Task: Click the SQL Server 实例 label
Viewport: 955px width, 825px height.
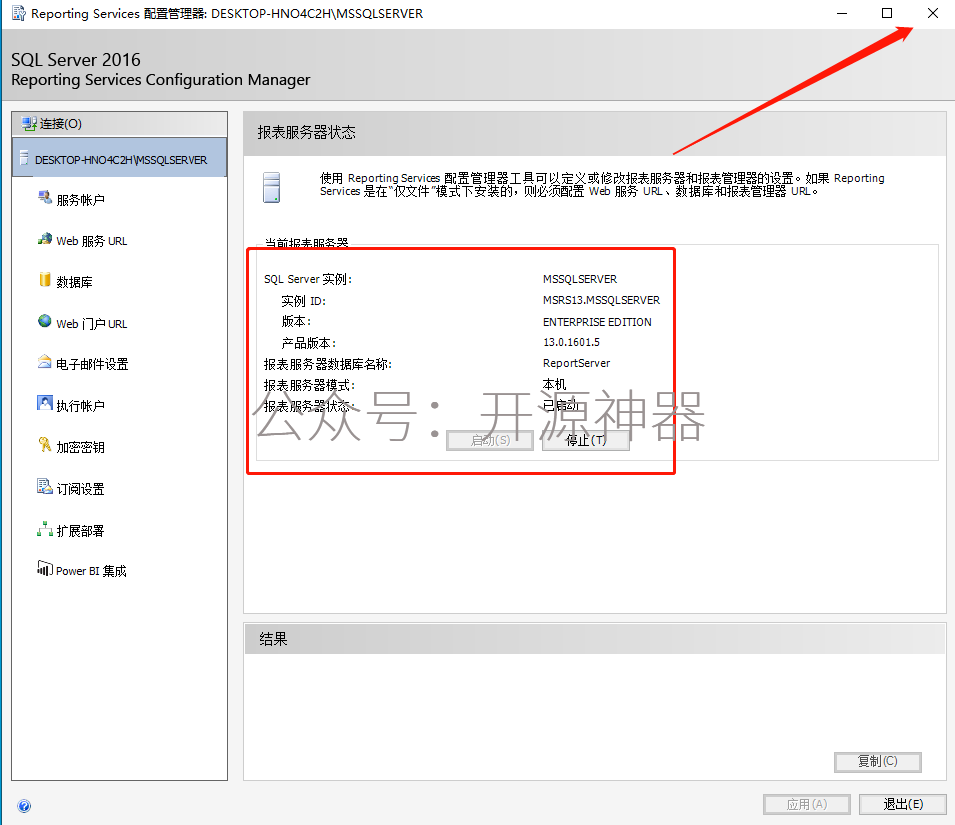Action: pos(308,279)
